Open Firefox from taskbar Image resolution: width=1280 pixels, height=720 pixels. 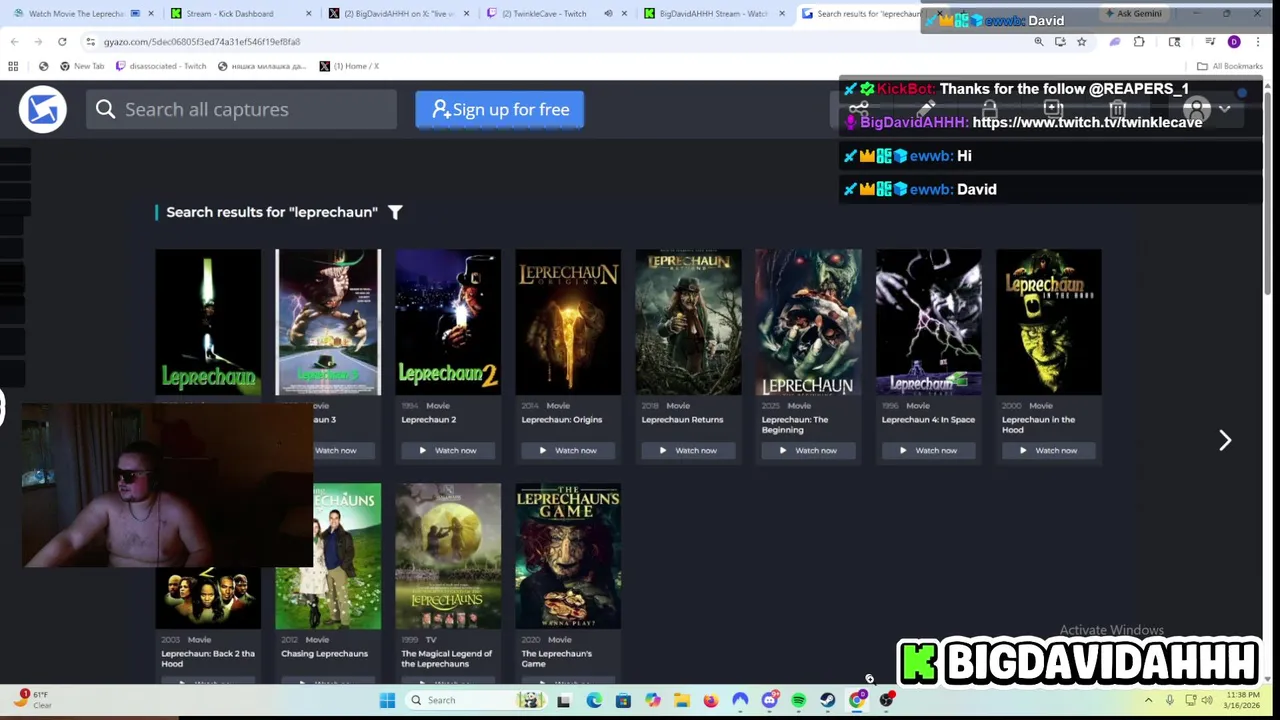click(711, 700)
